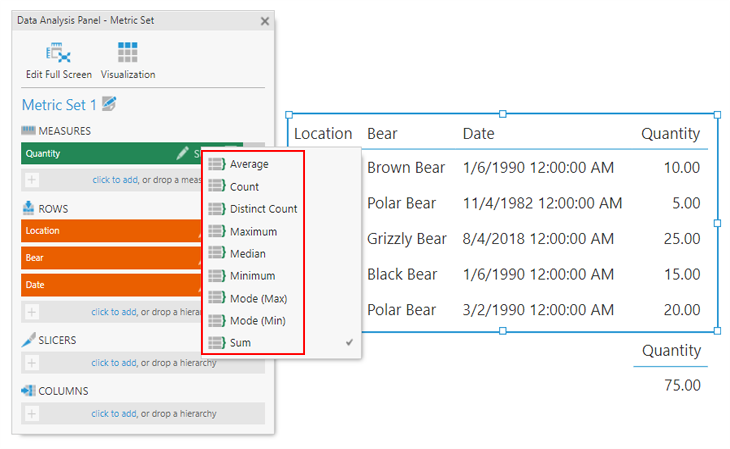
Task: Click the Sum option's list icon
Action: pos(217,343)
